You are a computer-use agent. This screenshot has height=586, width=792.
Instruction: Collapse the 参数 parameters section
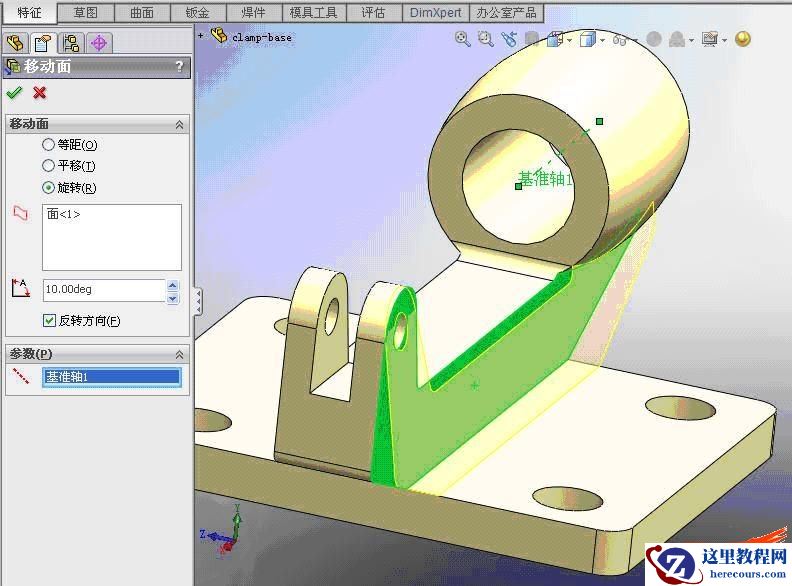tap(179, 354)
